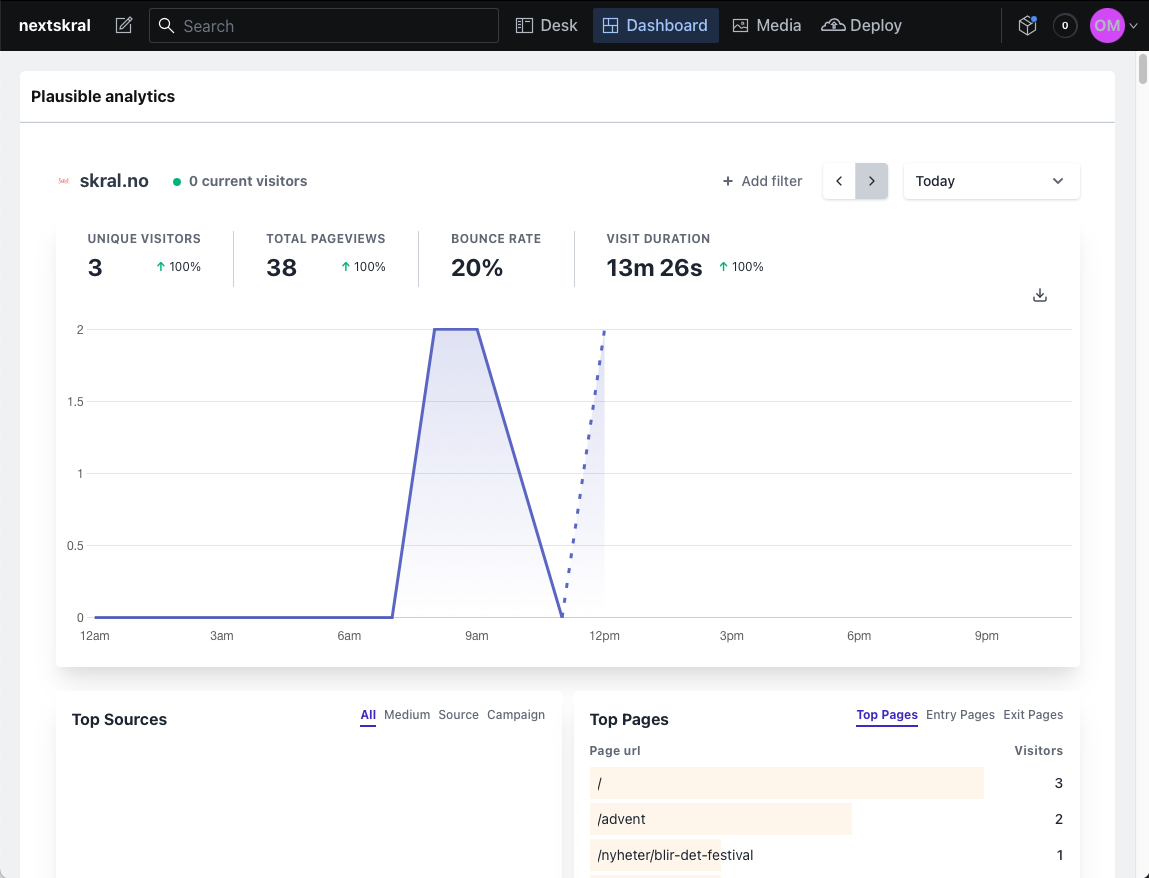The image size is (1149, 878).
Task: Click the search magnifier icon
Action: (166, 25)
